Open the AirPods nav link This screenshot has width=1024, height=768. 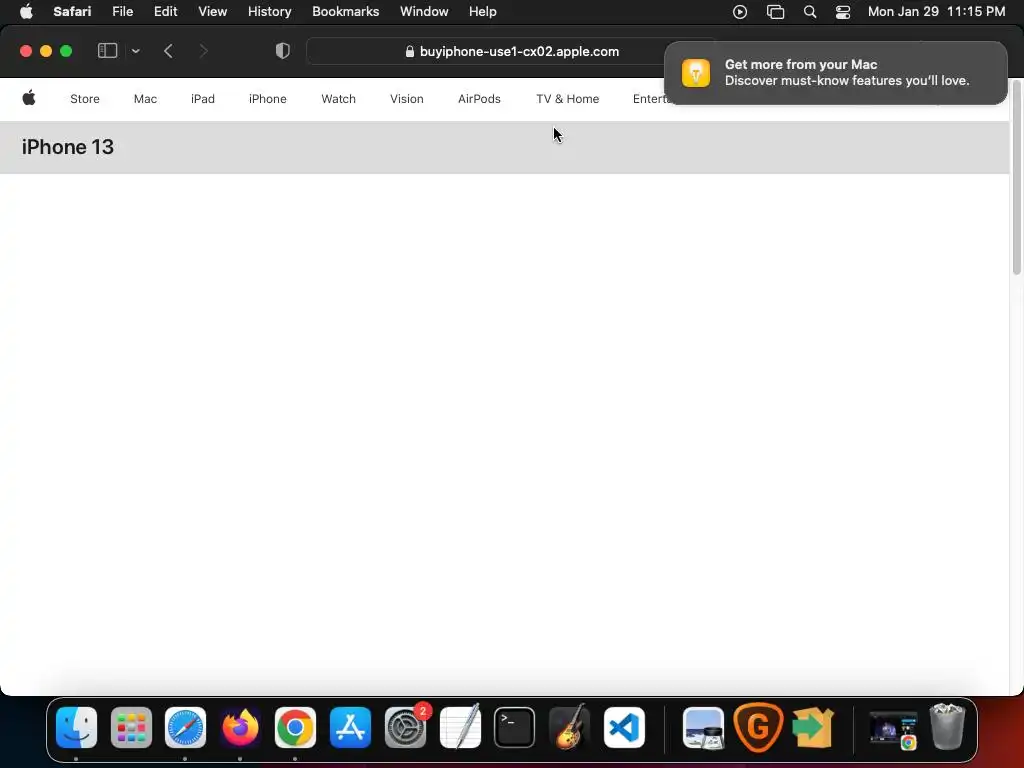pos(479,99)
